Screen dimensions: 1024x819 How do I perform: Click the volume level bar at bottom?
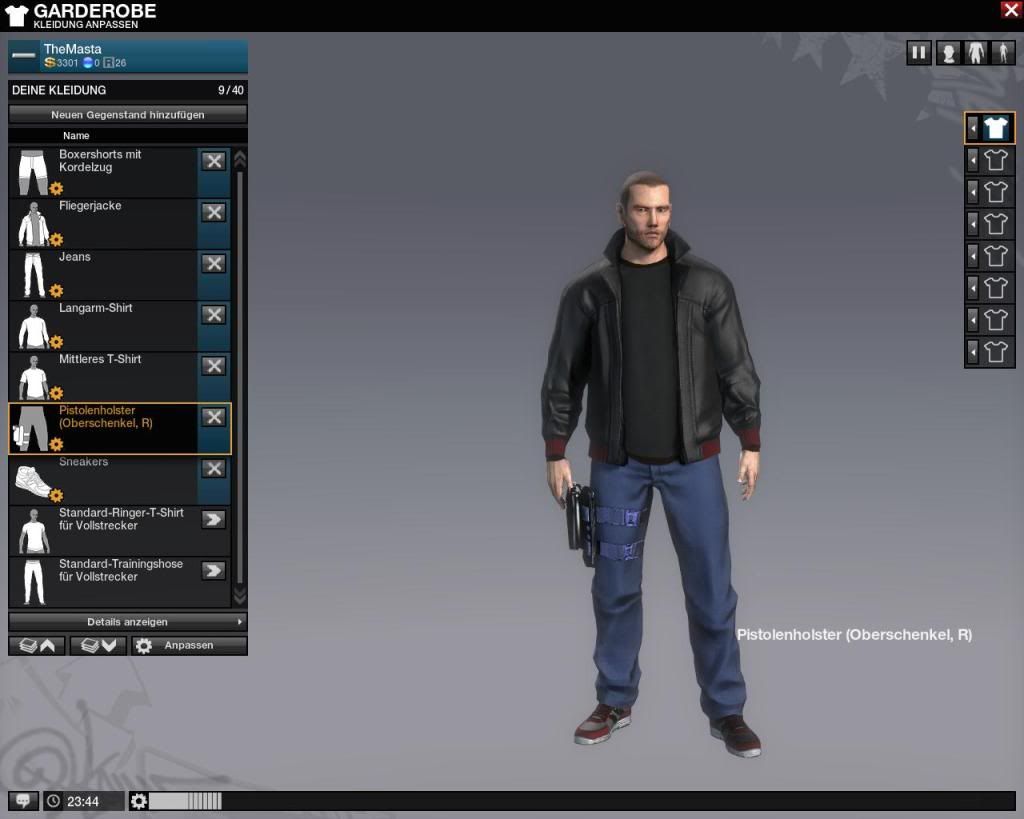(185, 801)
